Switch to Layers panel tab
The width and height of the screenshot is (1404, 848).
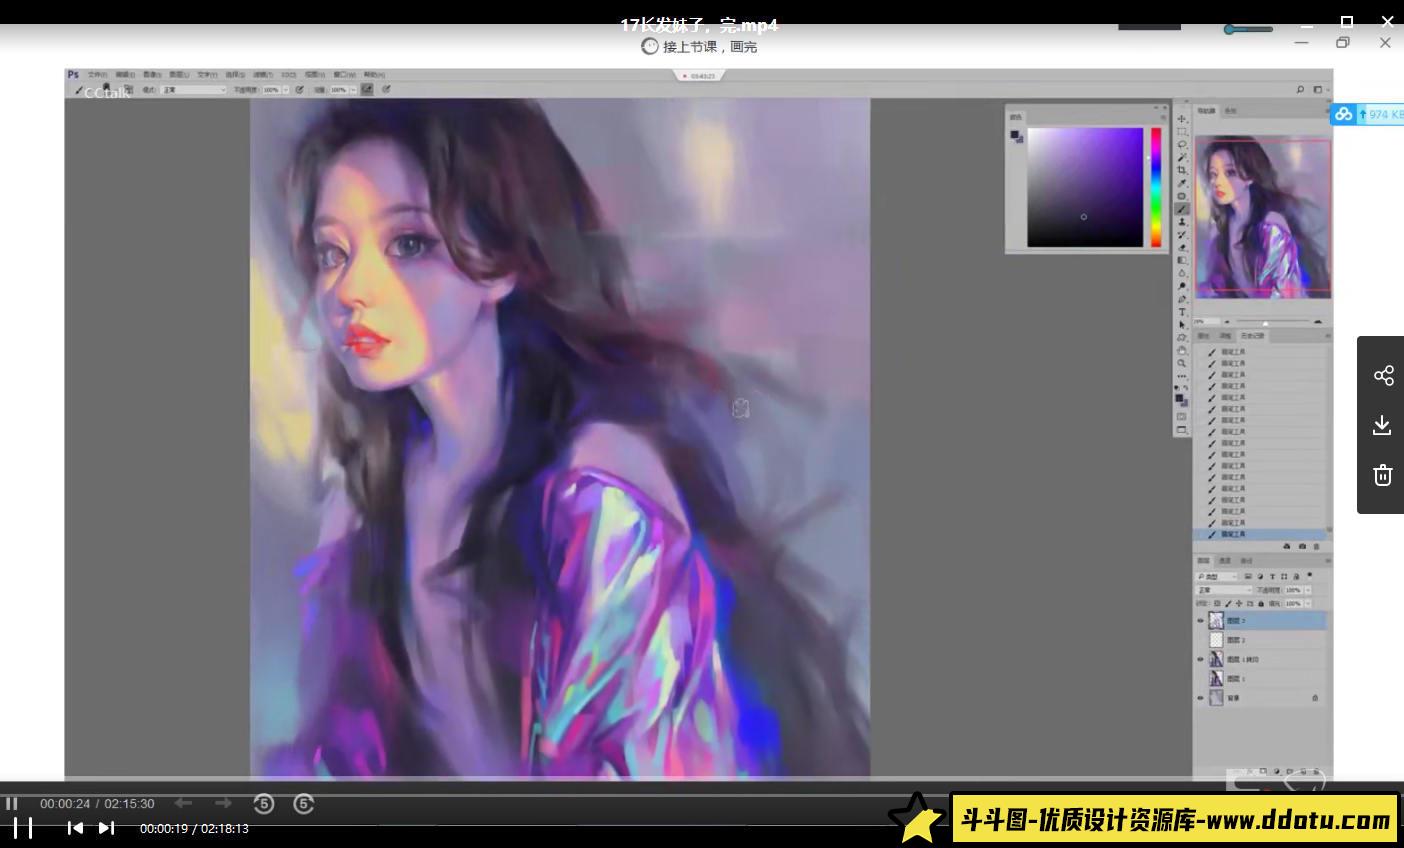(1203, 560)
